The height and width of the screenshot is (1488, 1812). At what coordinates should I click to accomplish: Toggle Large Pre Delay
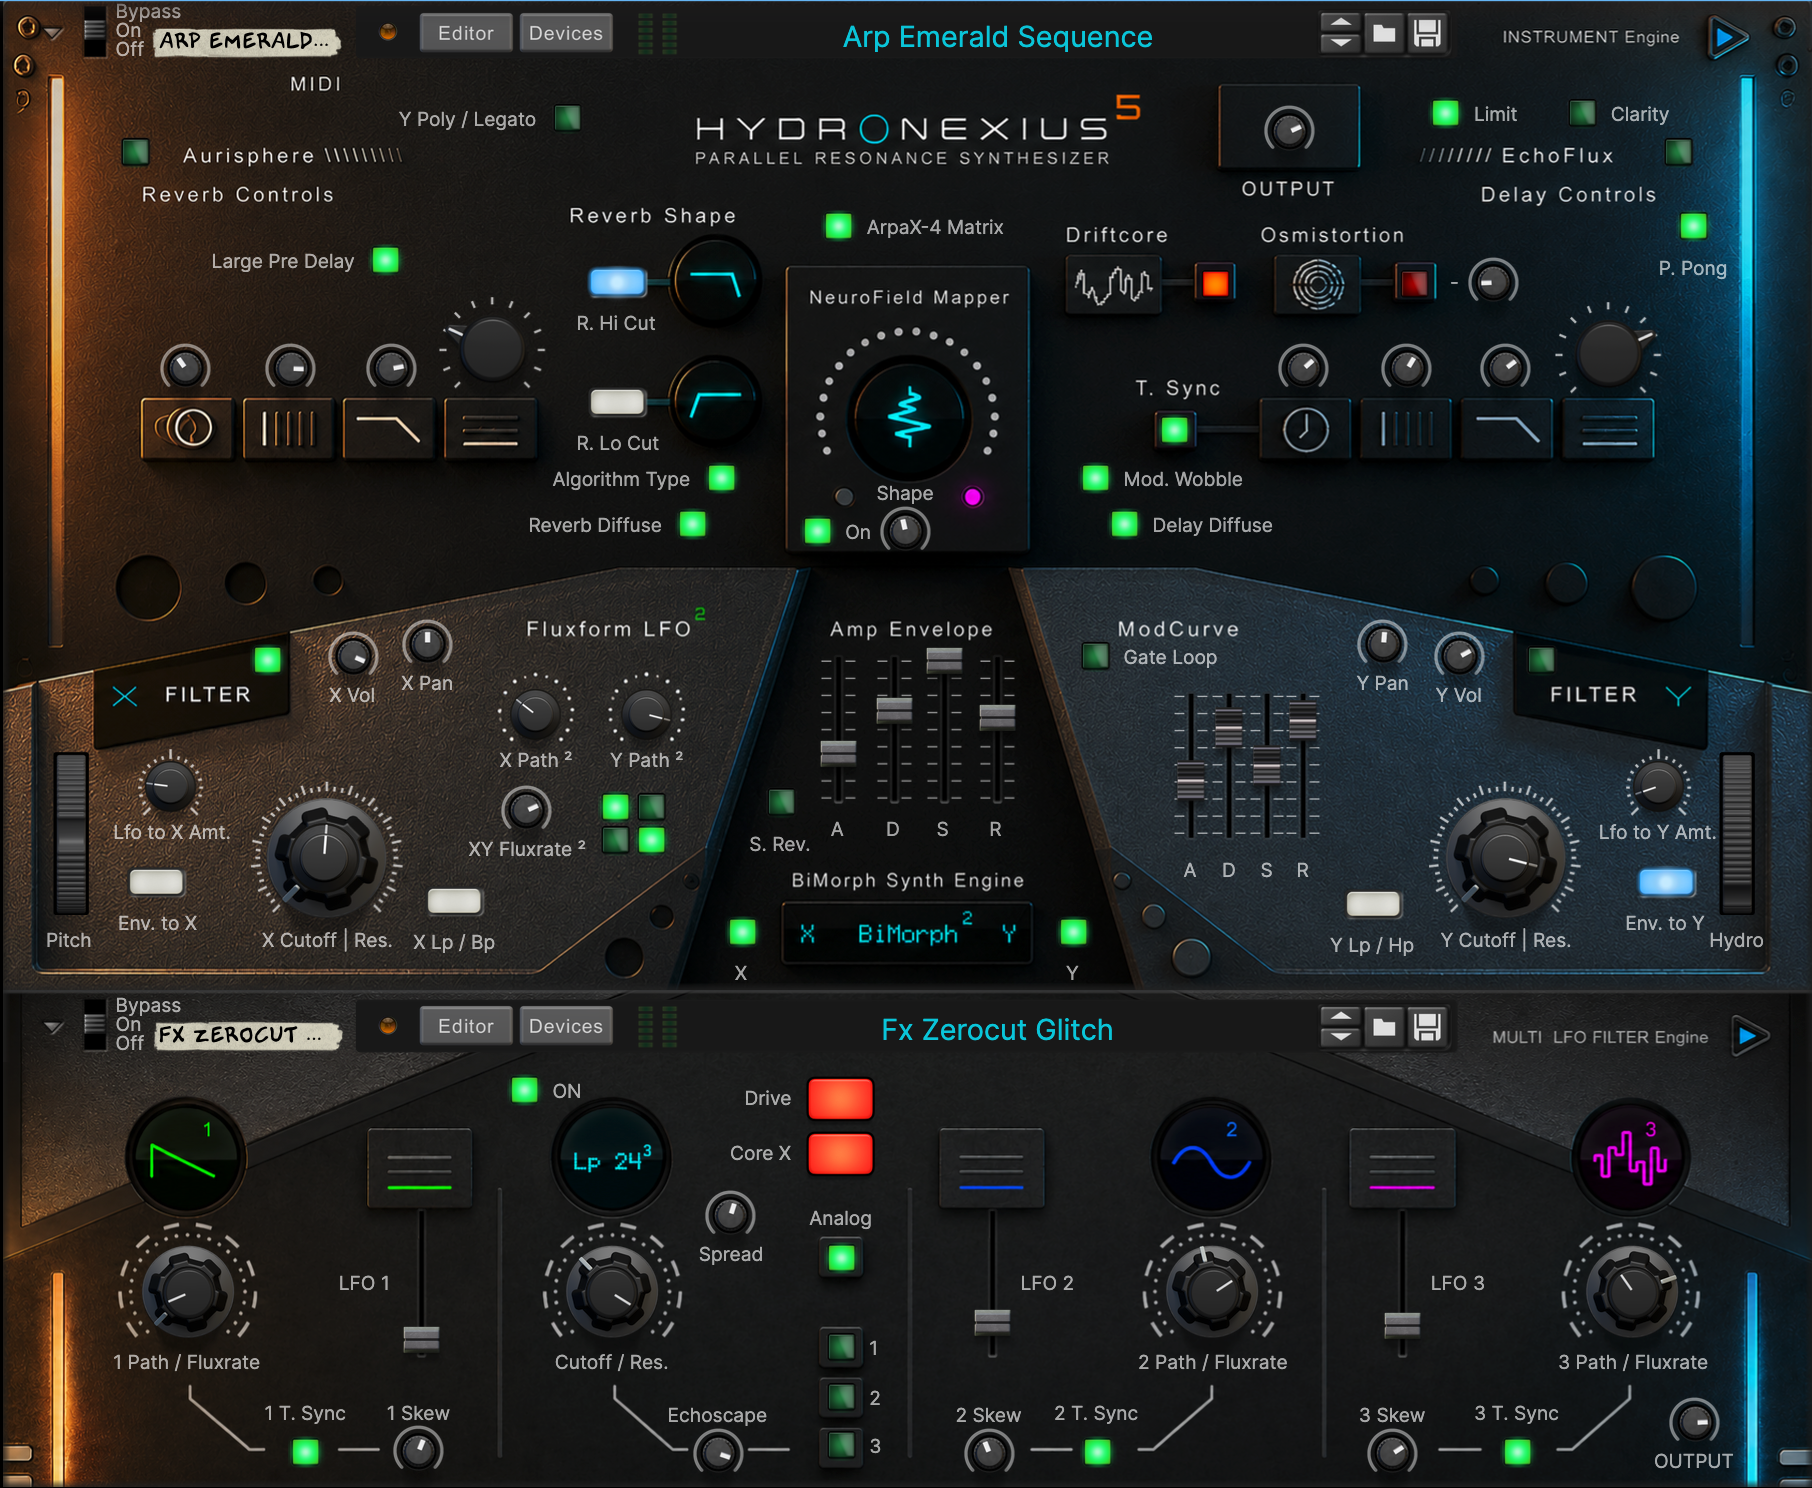(x=385, y=260)
